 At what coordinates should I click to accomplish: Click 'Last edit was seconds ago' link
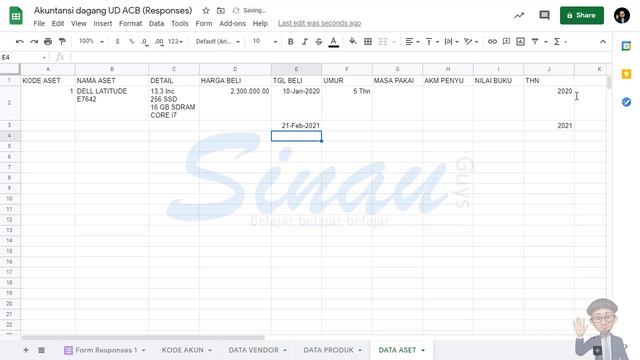320,24
